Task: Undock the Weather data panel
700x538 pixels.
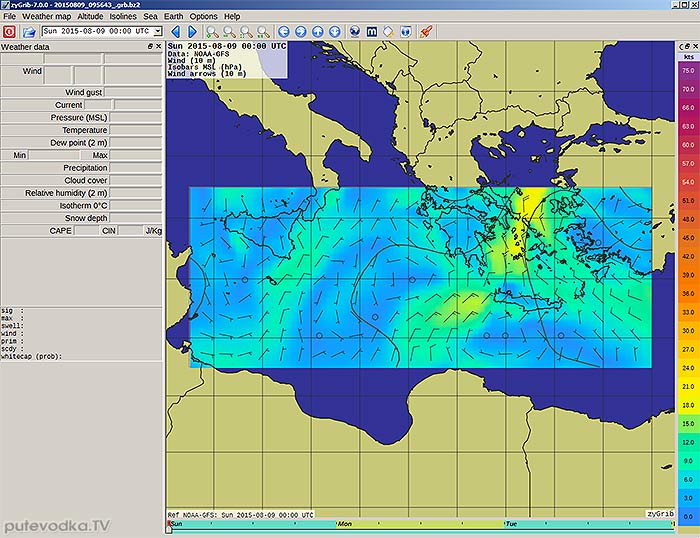Action: (x=150, y=46)
